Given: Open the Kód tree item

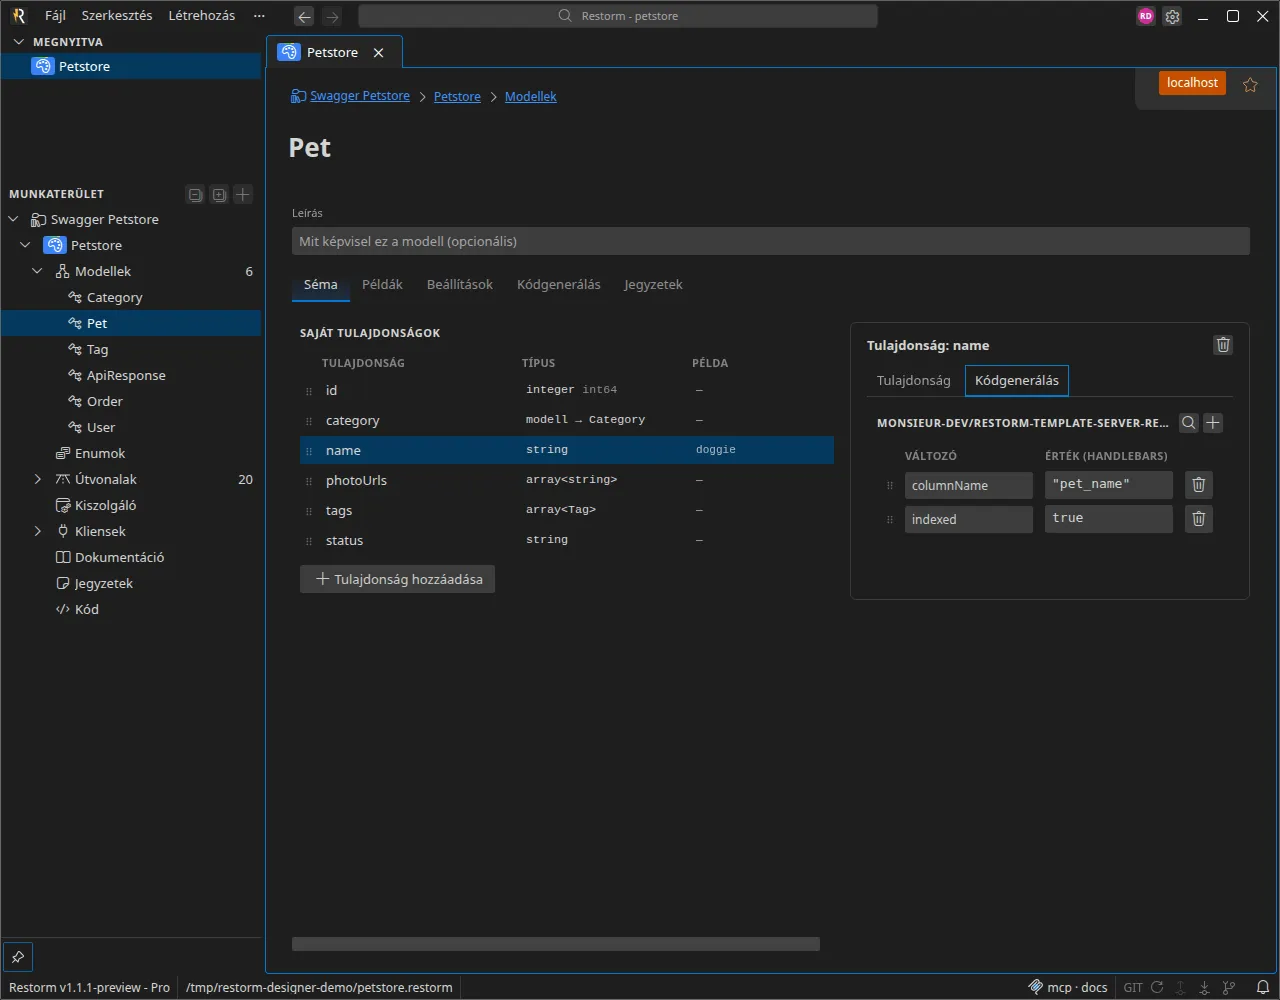Looking at the screenshot, I should pos(131,610).
